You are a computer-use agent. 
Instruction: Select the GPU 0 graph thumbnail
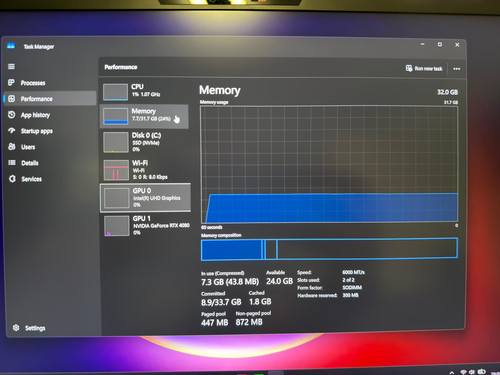coord(116,198)
